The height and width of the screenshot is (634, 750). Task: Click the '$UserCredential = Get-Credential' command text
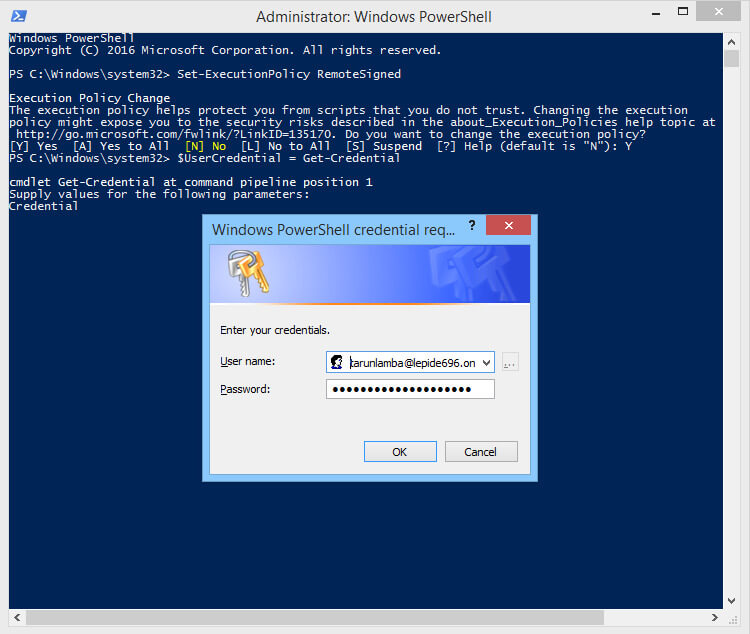pos(289,158)
